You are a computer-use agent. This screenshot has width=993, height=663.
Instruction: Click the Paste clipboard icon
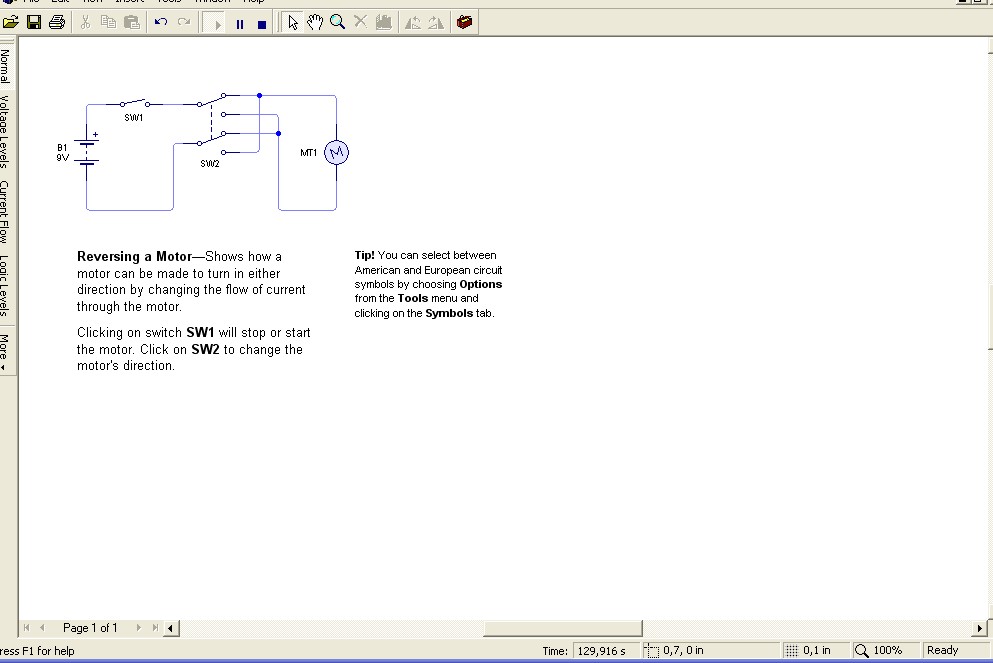pos(132,23)
